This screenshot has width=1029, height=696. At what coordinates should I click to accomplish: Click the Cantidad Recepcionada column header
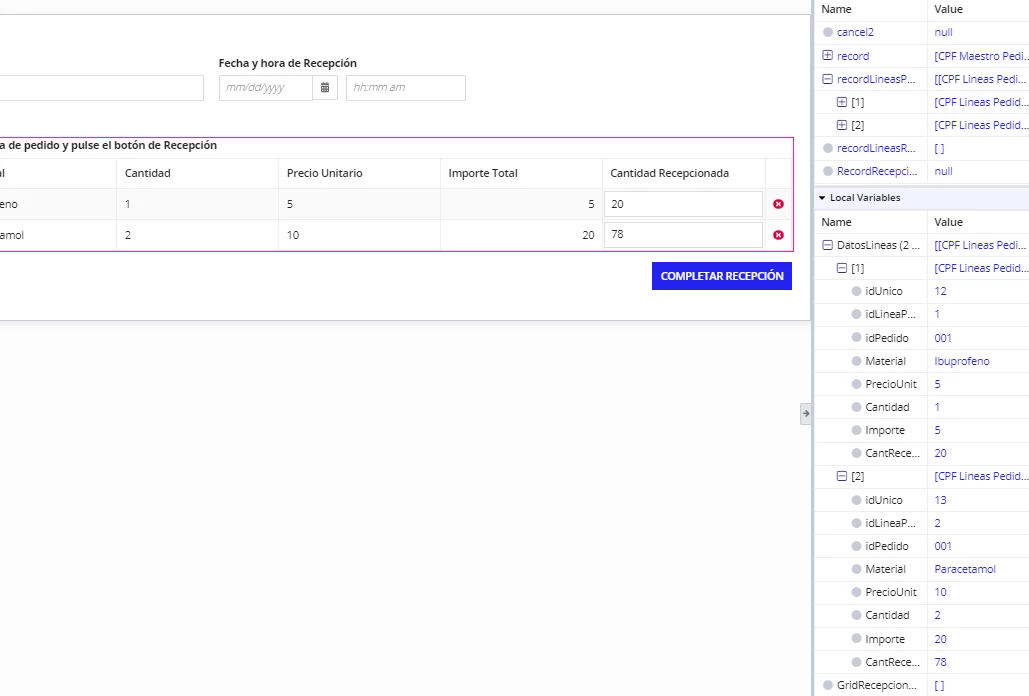click(669, 173)
